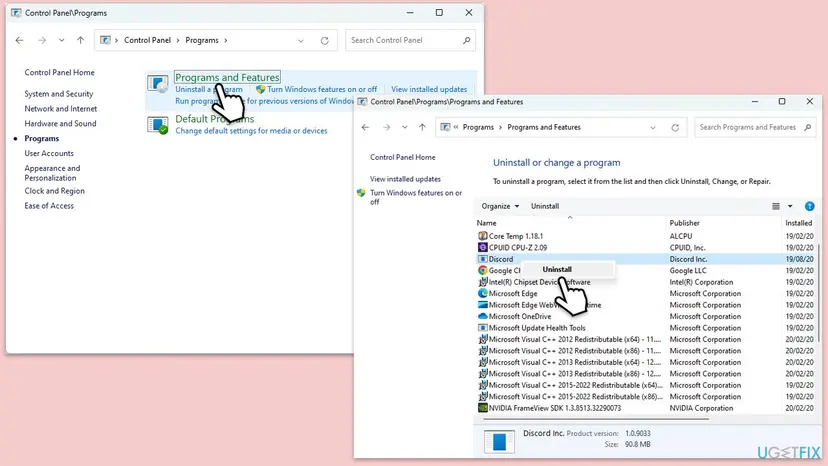Go up one level in Programs window

point(80,40)
